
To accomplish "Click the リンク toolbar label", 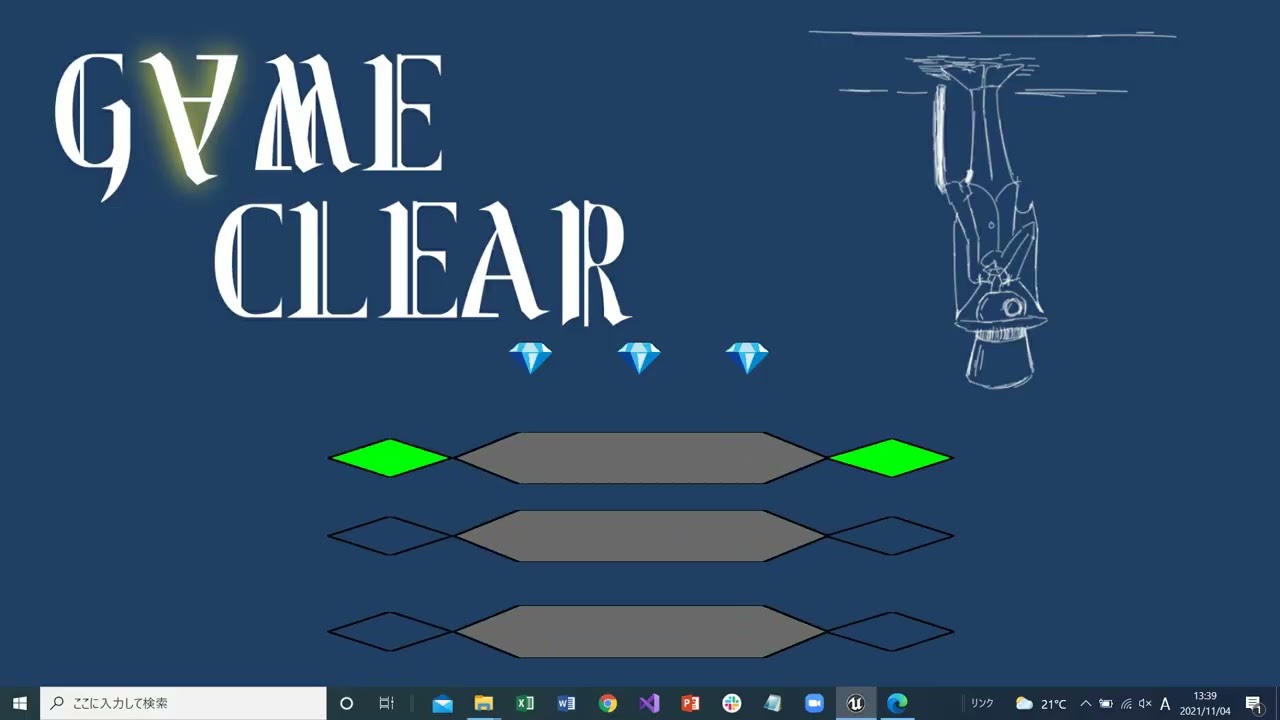I will (x=982, y=703).
